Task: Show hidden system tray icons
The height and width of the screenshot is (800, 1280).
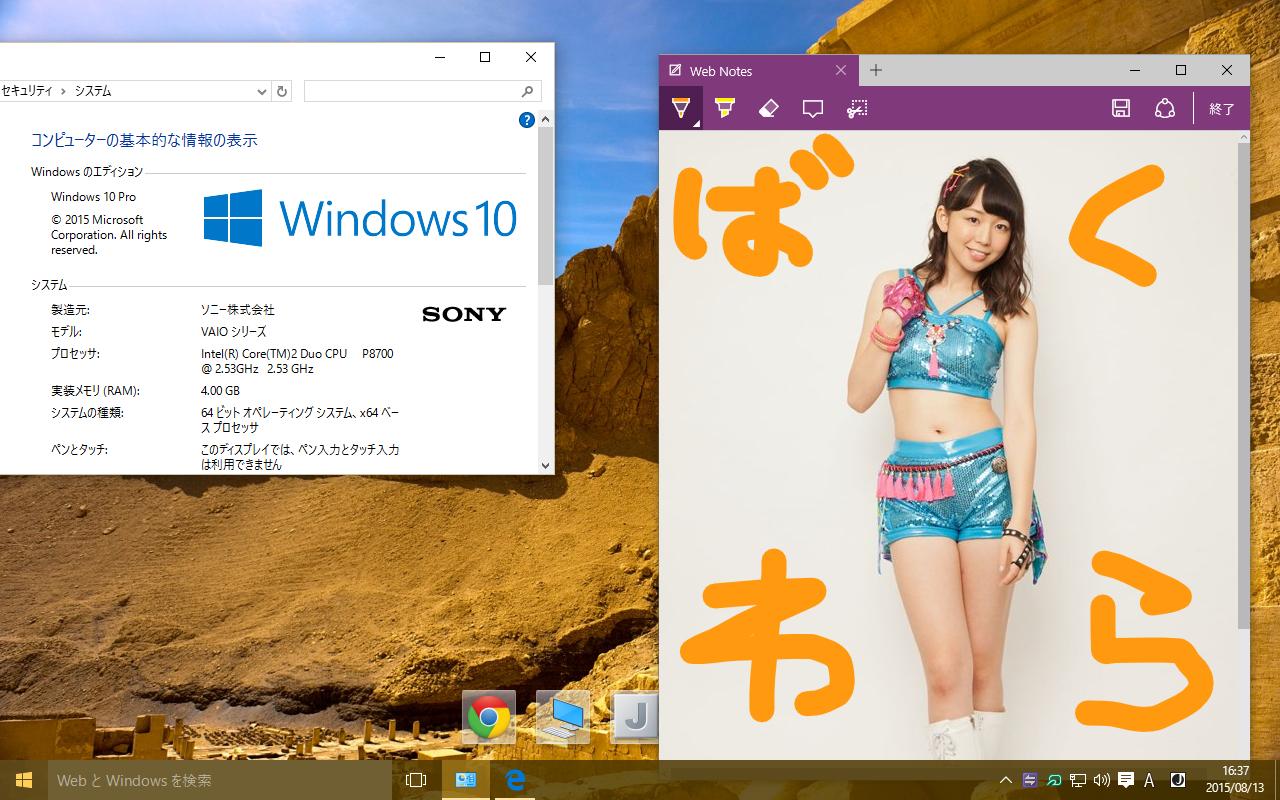Action: point(1006,780)
